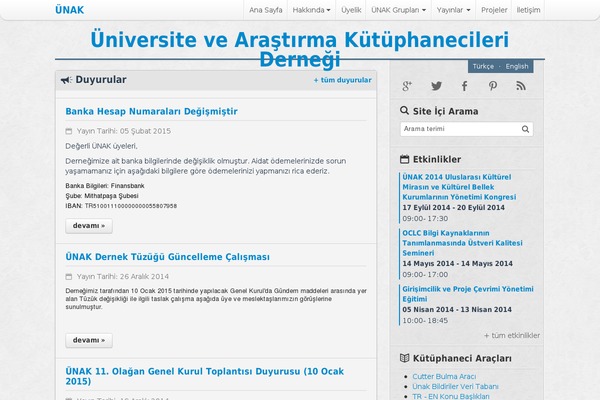Viewport: 600px width, 400px height.
Task: Click the Üniversite ve Araştırma Kütüphanecileri Derneği title
Action: (300, 49)
